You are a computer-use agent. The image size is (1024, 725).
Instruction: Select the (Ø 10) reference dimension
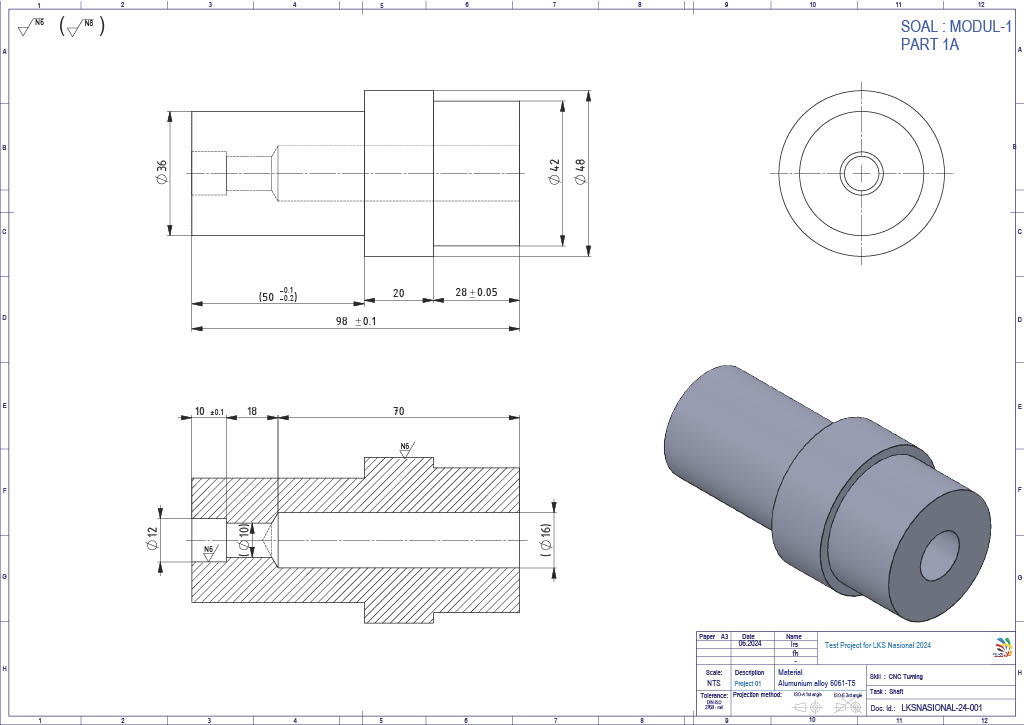click(x=244, y=540)
